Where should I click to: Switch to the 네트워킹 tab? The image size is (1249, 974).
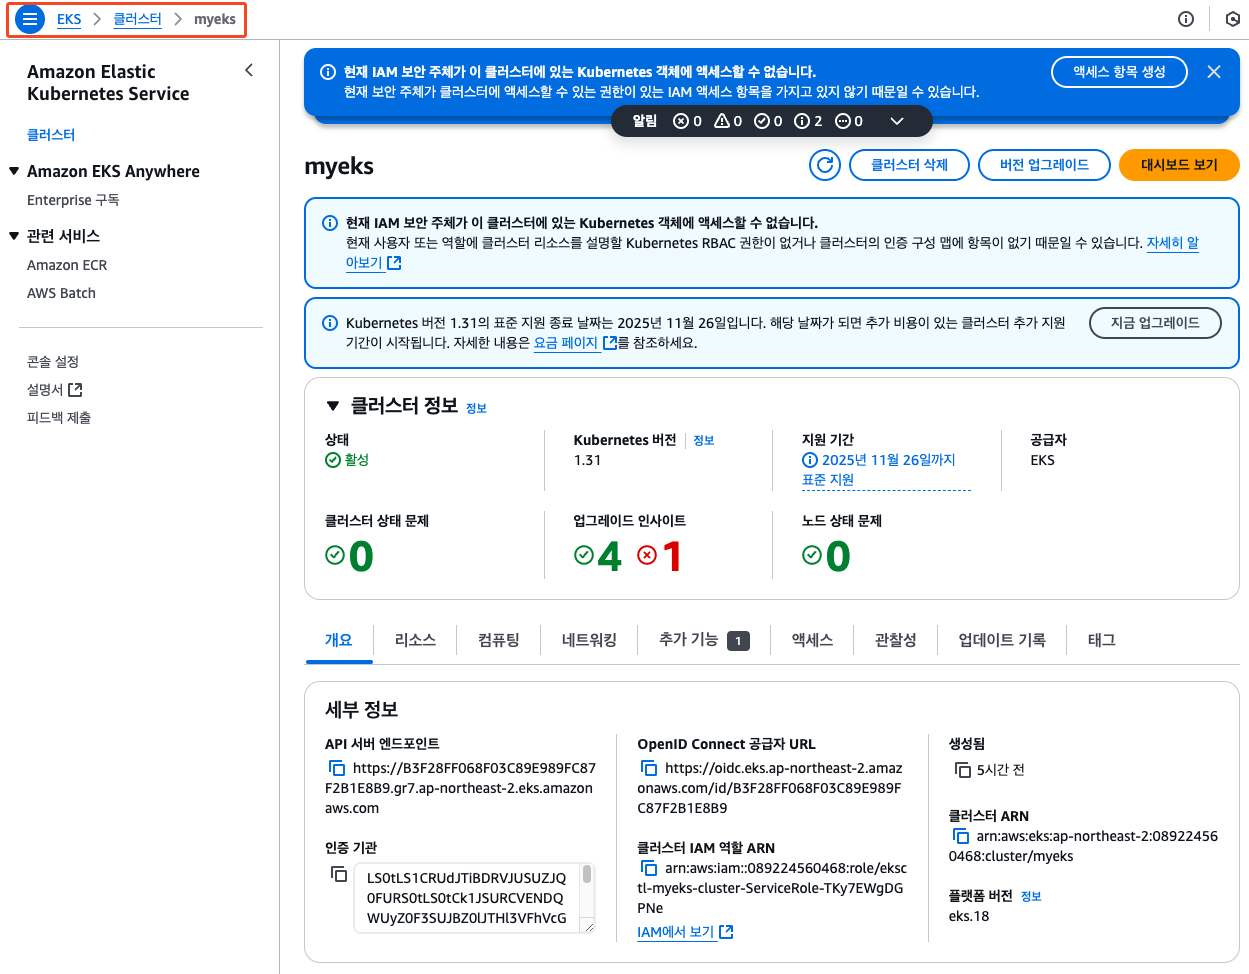[589, 640]
